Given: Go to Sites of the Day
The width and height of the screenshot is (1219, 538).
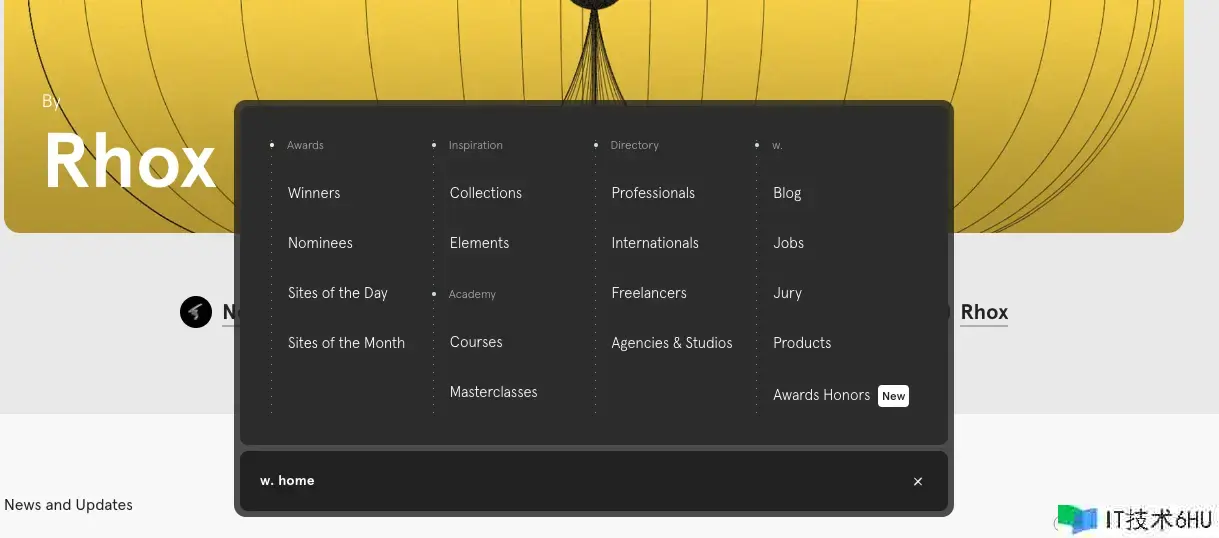Looking at the screenshot, I should (x=337, y=293).
